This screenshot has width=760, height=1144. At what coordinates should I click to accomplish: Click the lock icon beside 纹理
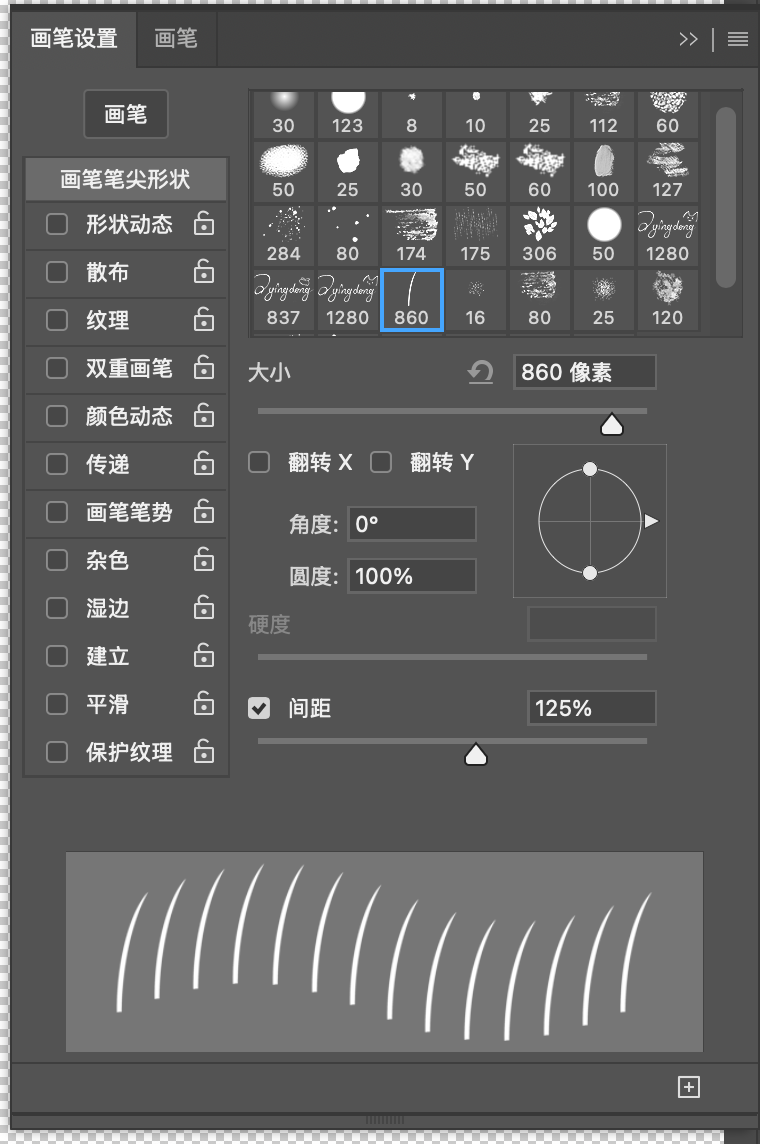[204, 320]
